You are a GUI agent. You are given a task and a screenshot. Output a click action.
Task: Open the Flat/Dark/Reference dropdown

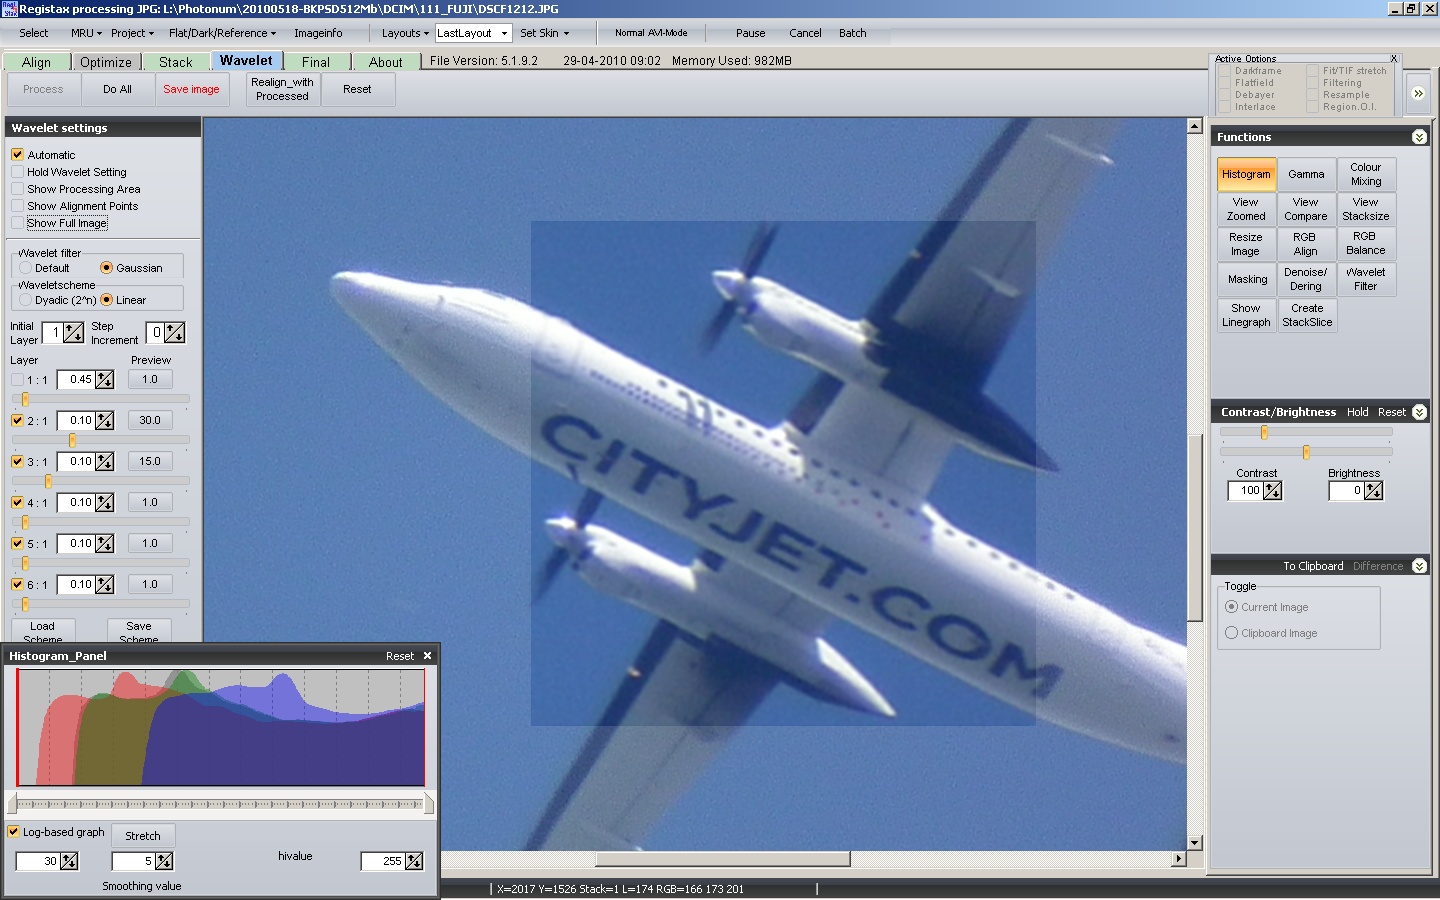[x=222, y=33]
